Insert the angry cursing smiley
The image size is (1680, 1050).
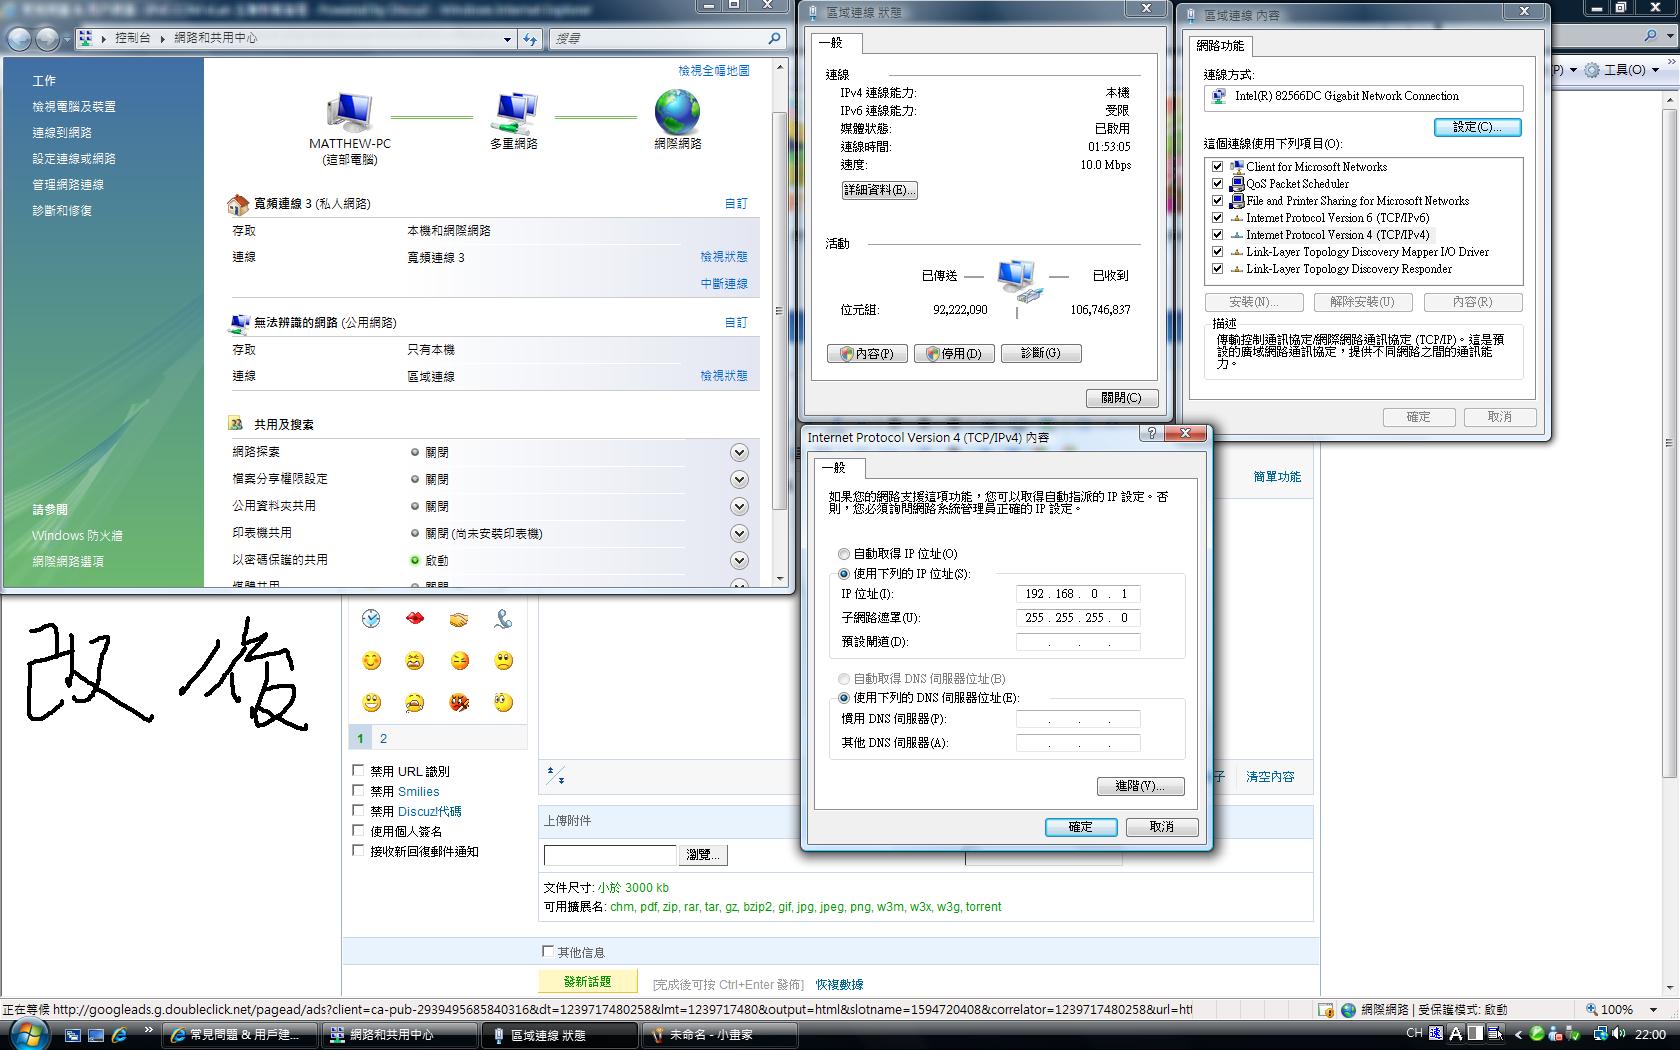click(459, 703)
